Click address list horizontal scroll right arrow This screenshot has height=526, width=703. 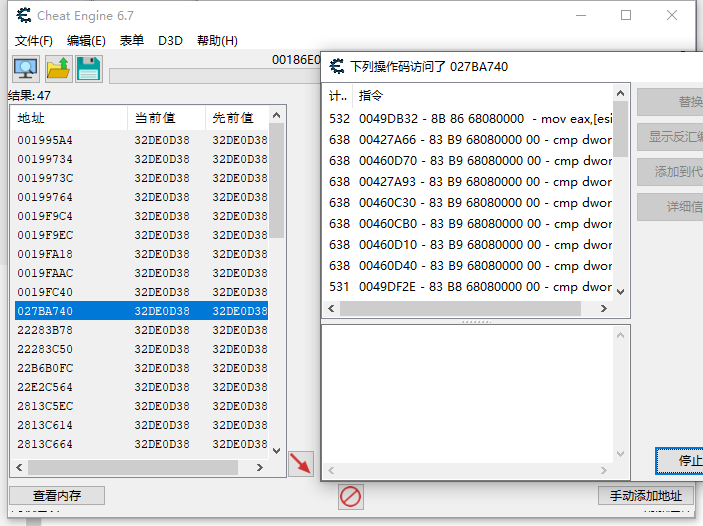pos(260,467)
